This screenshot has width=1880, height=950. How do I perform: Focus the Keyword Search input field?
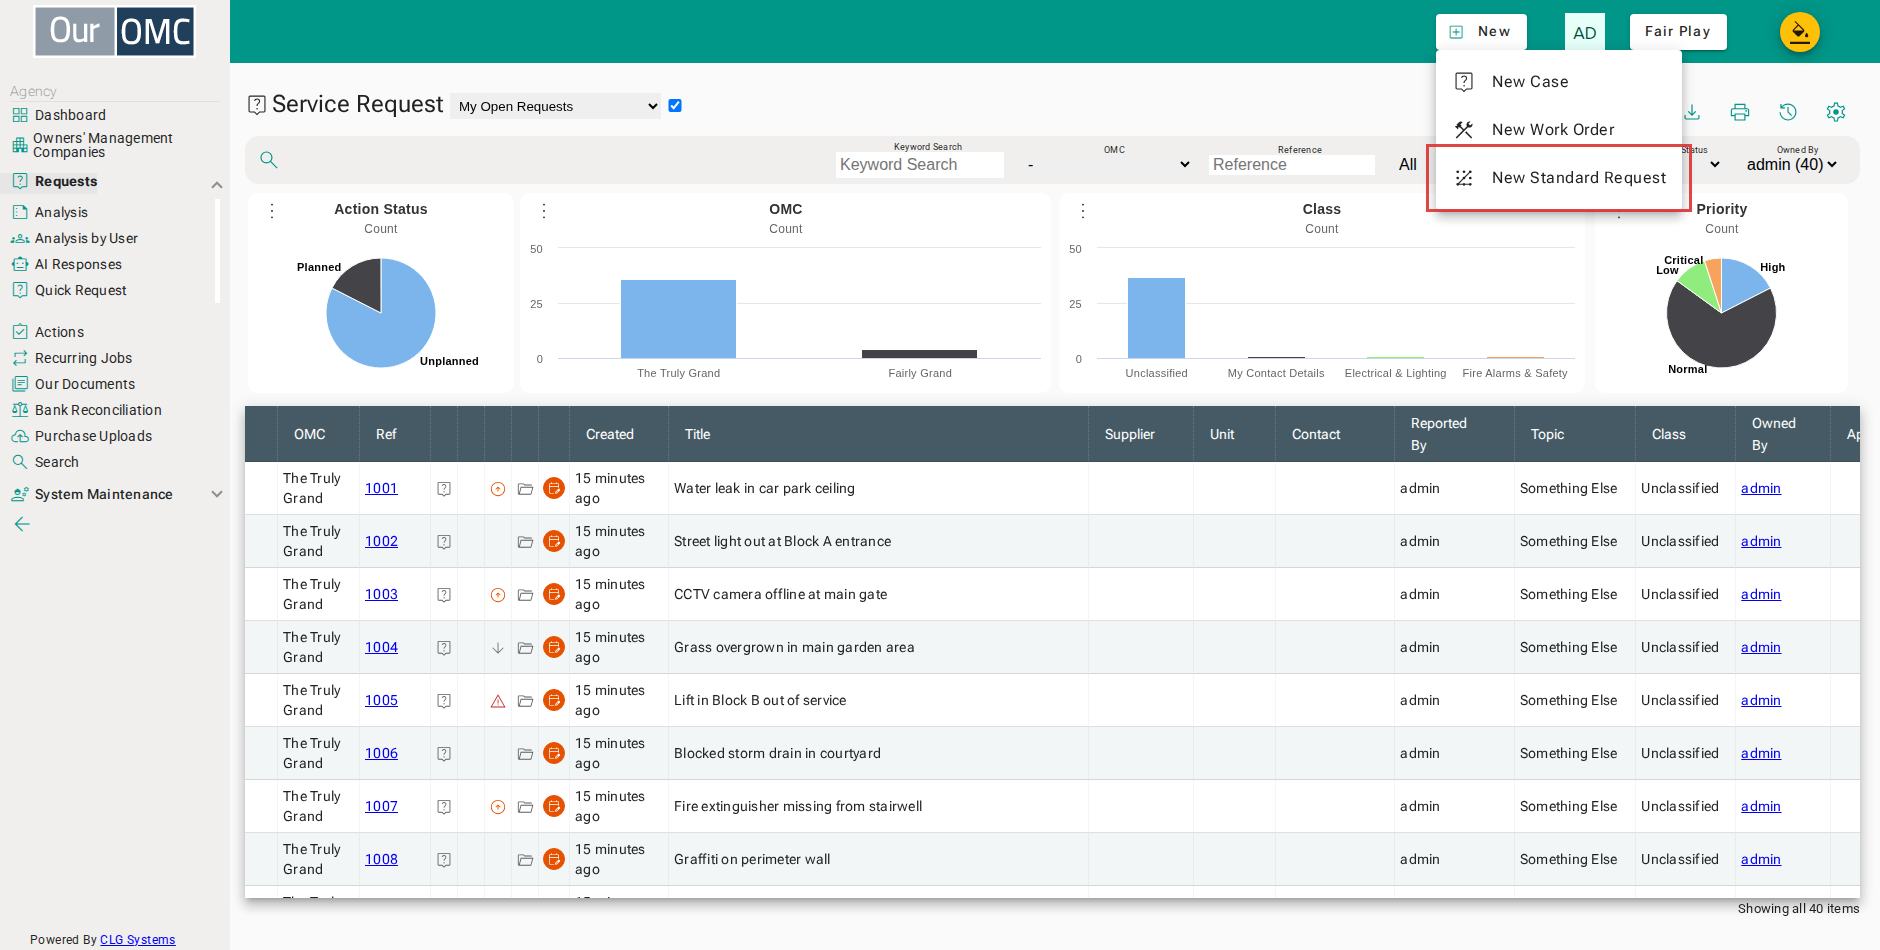coord(920,165)
